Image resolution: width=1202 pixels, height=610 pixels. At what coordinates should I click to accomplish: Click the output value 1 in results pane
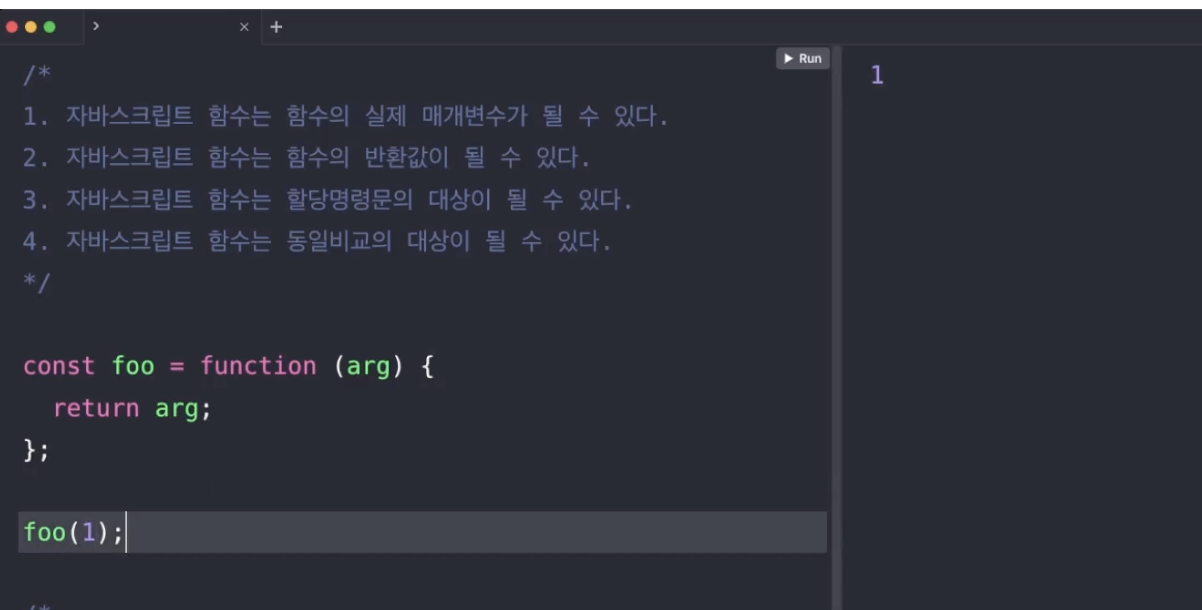pyautogui.click(x=877, y=75)
